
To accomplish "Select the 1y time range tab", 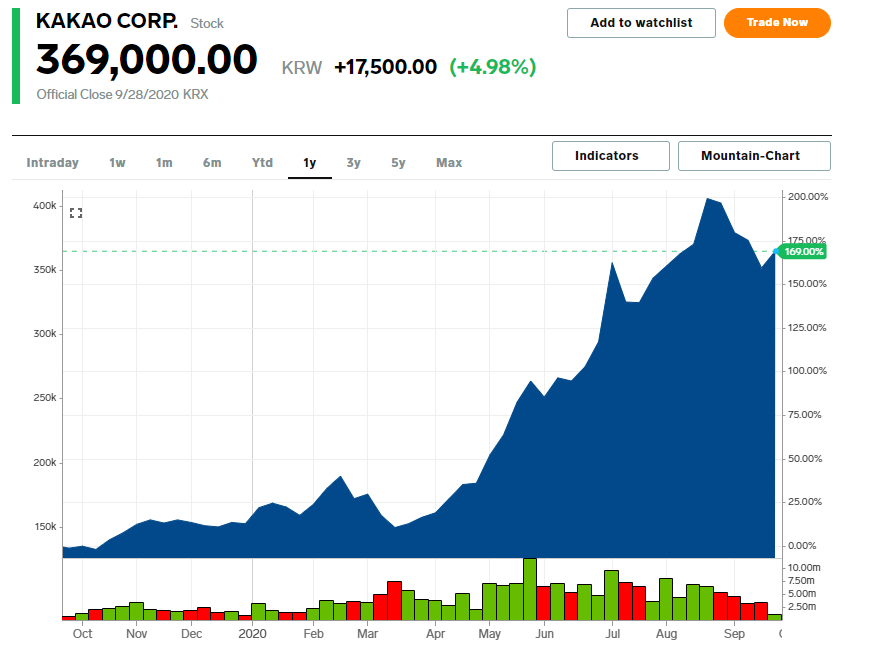I will pos(309,163).
